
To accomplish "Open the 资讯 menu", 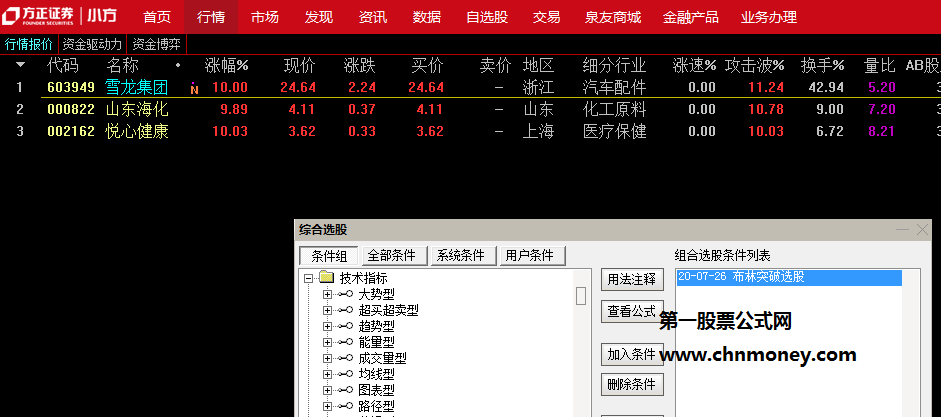I will click(373, 17).
